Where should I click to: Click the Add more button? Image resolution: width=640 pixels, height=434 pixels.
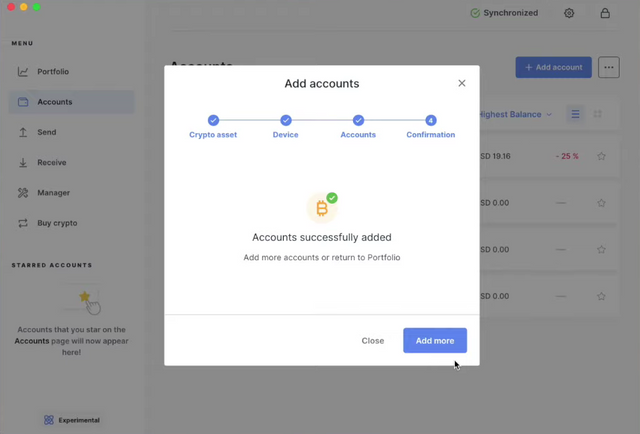435,341
